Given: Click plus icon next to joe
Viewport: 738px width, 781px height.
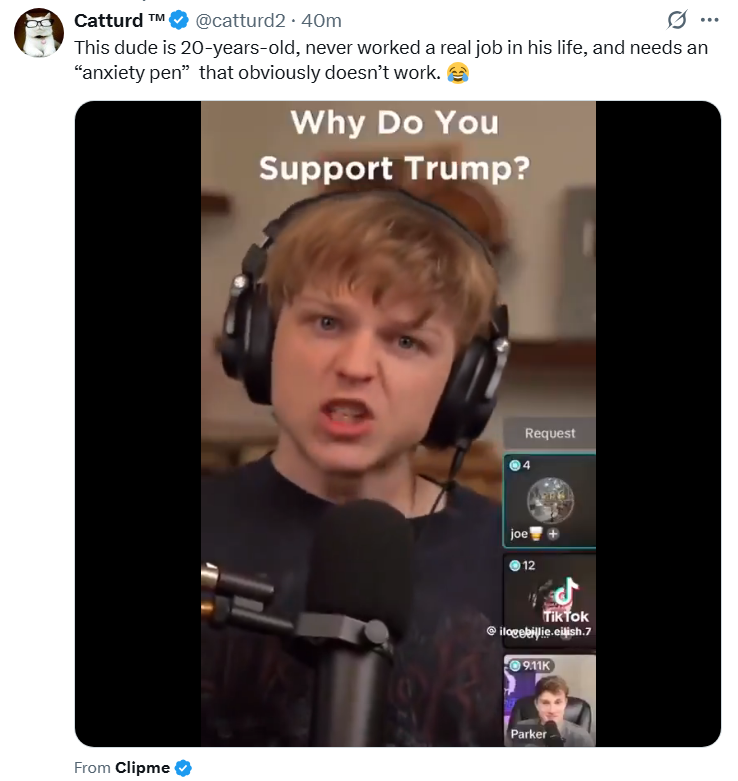Looking at the screenshot, I should pyautogui.click(x=553, y=534).
